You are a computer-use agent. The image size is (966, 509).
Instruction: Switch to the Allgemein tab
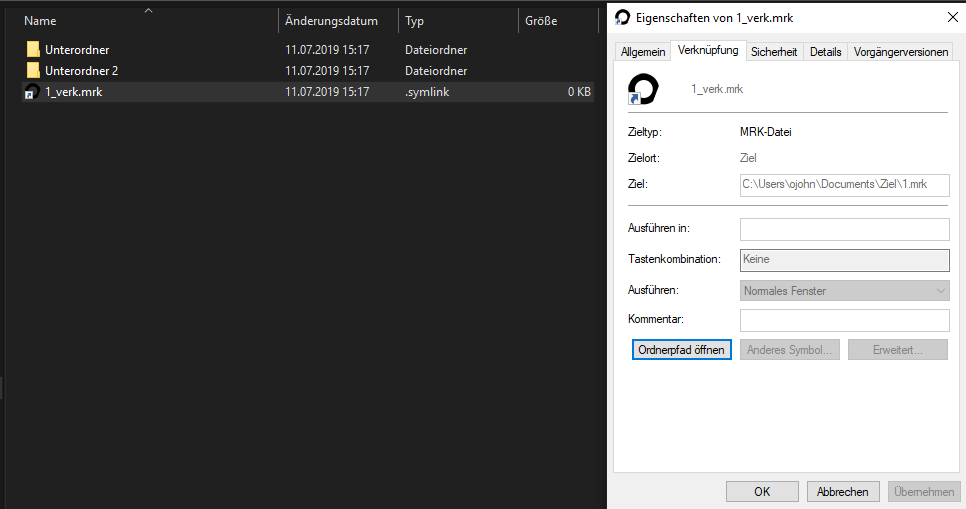click(x=643, y=52)
